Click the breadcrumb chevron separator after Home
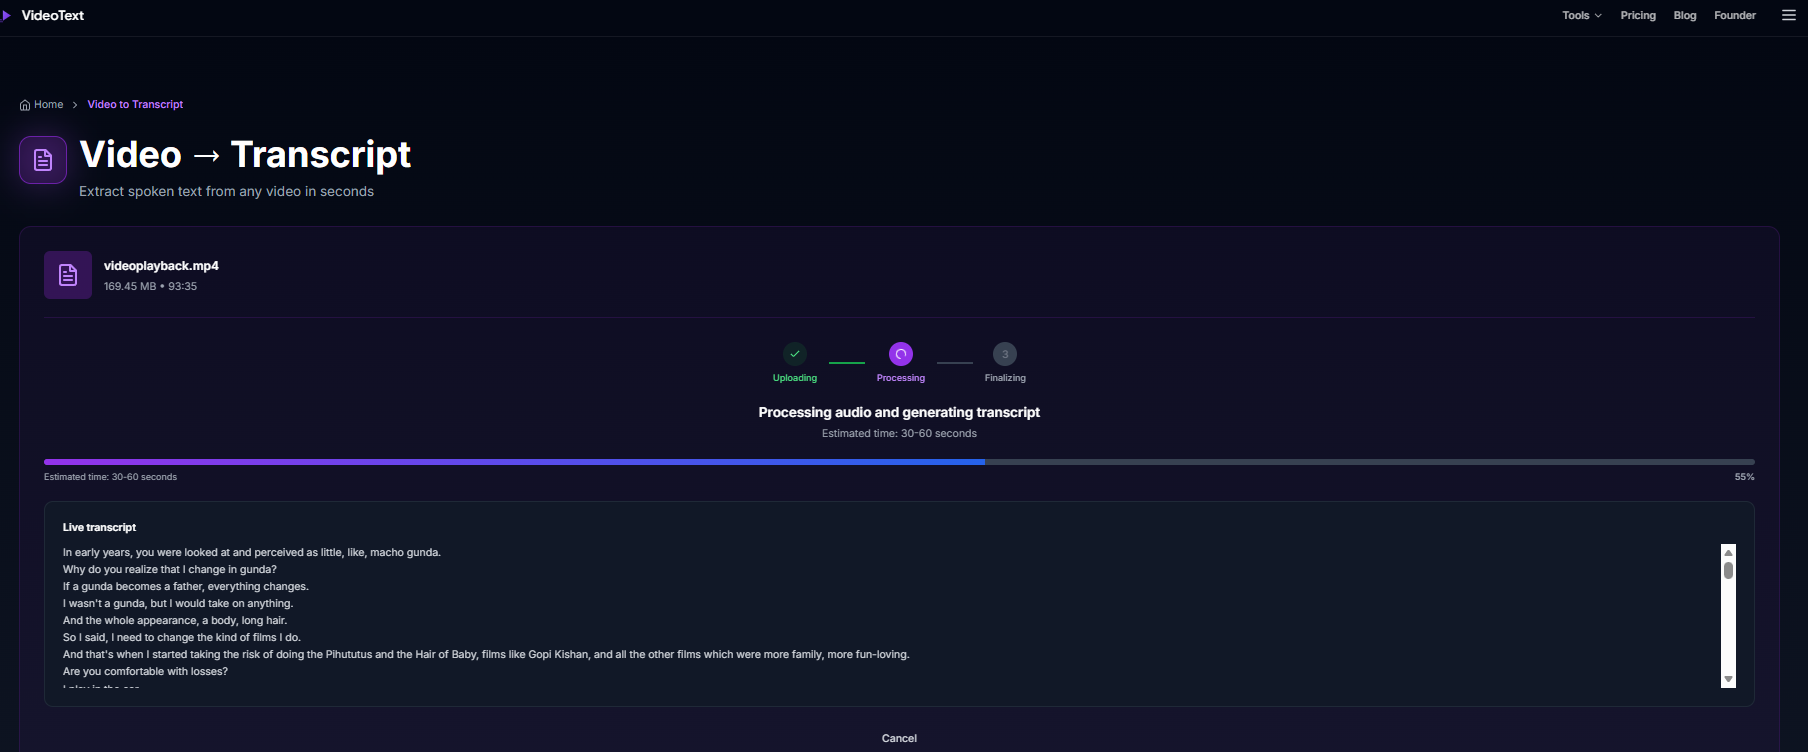Screen dimensions: 1808x752 pyautogui.click(x=75, y=105)
